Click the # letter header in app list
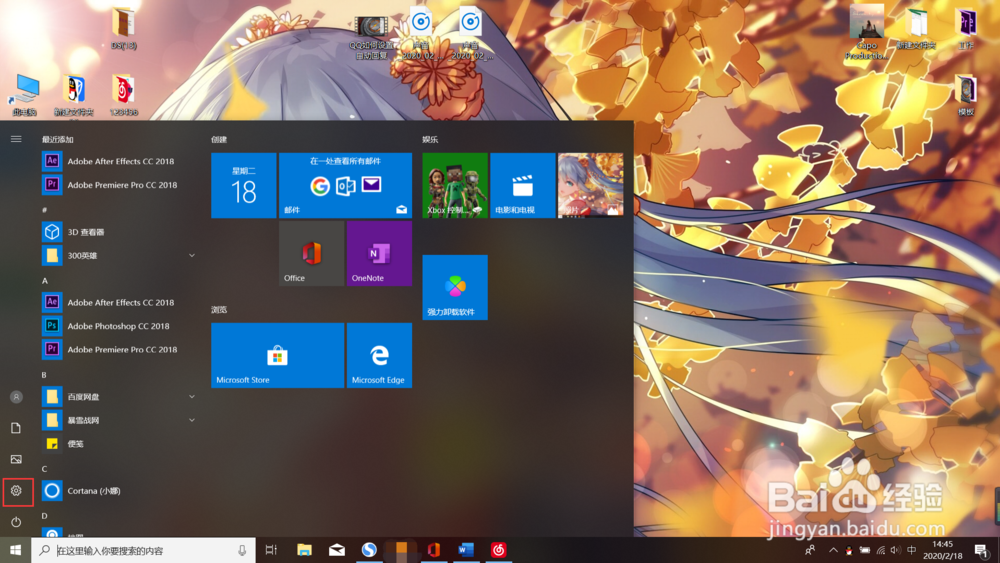The height and width of the screenshot is (563, 1000). click(x=45, y=209)
